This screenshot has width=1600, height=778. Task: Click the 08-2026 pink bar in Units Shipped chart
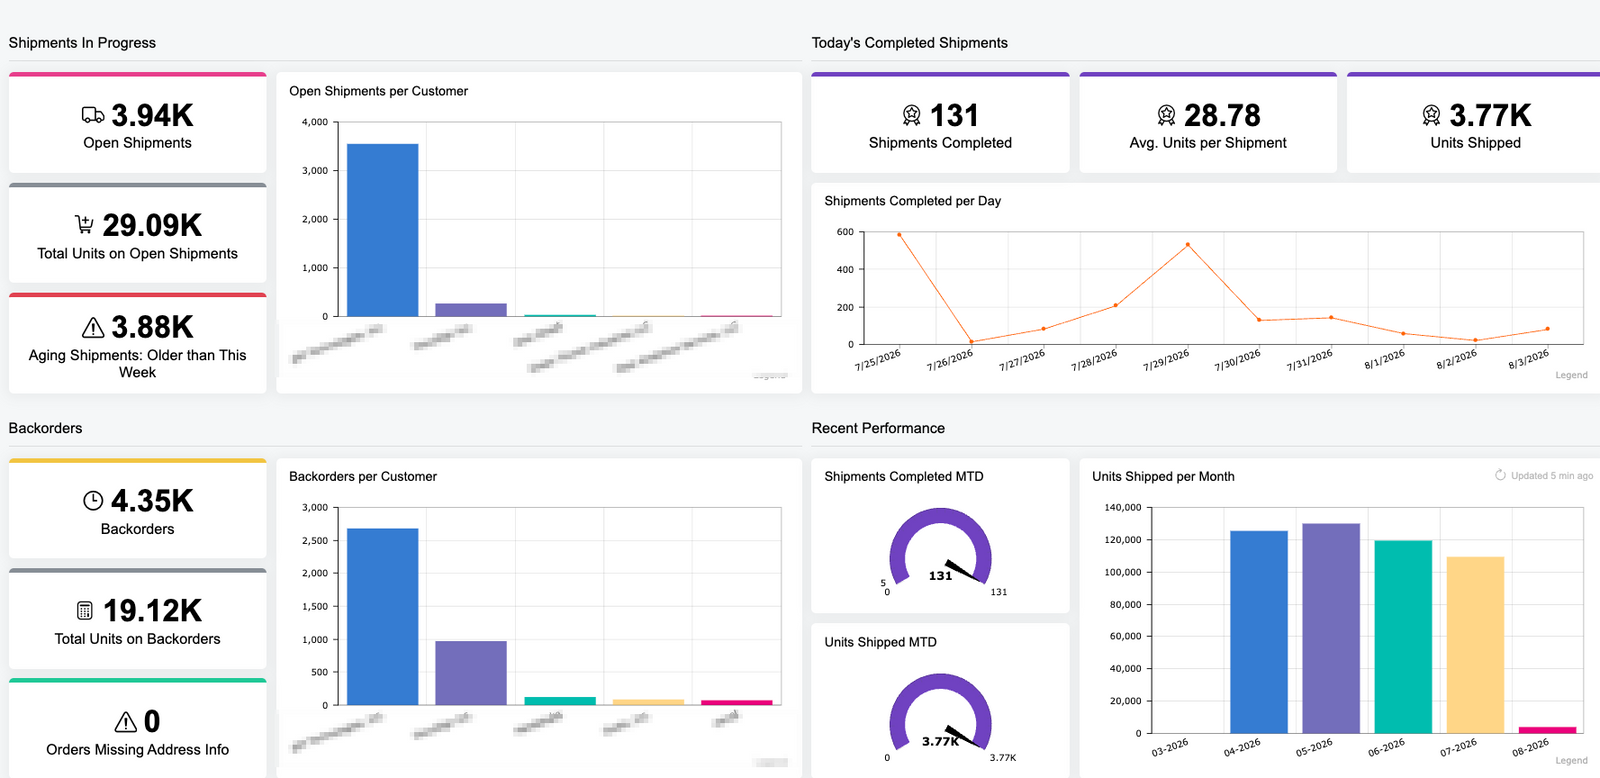tap(1547, 730)
